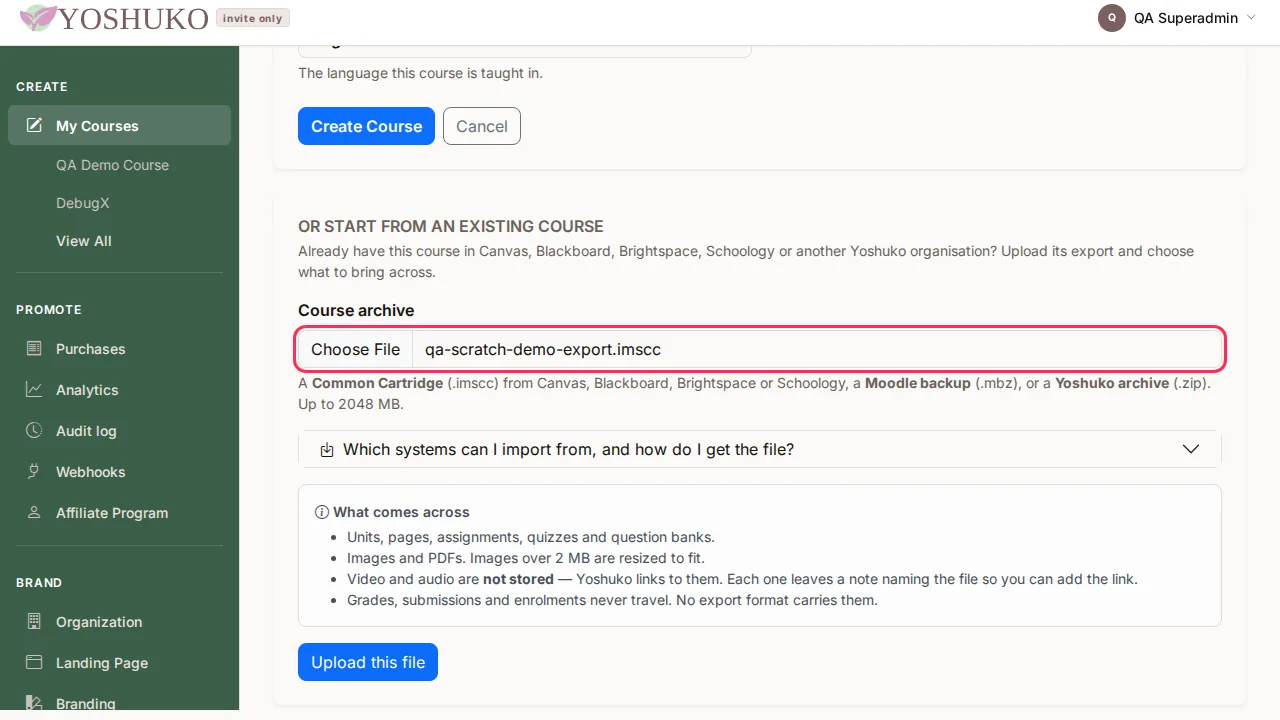This screenshot has width=1280, height=720.
Task: Click the Create Course button
Action: 366,126
